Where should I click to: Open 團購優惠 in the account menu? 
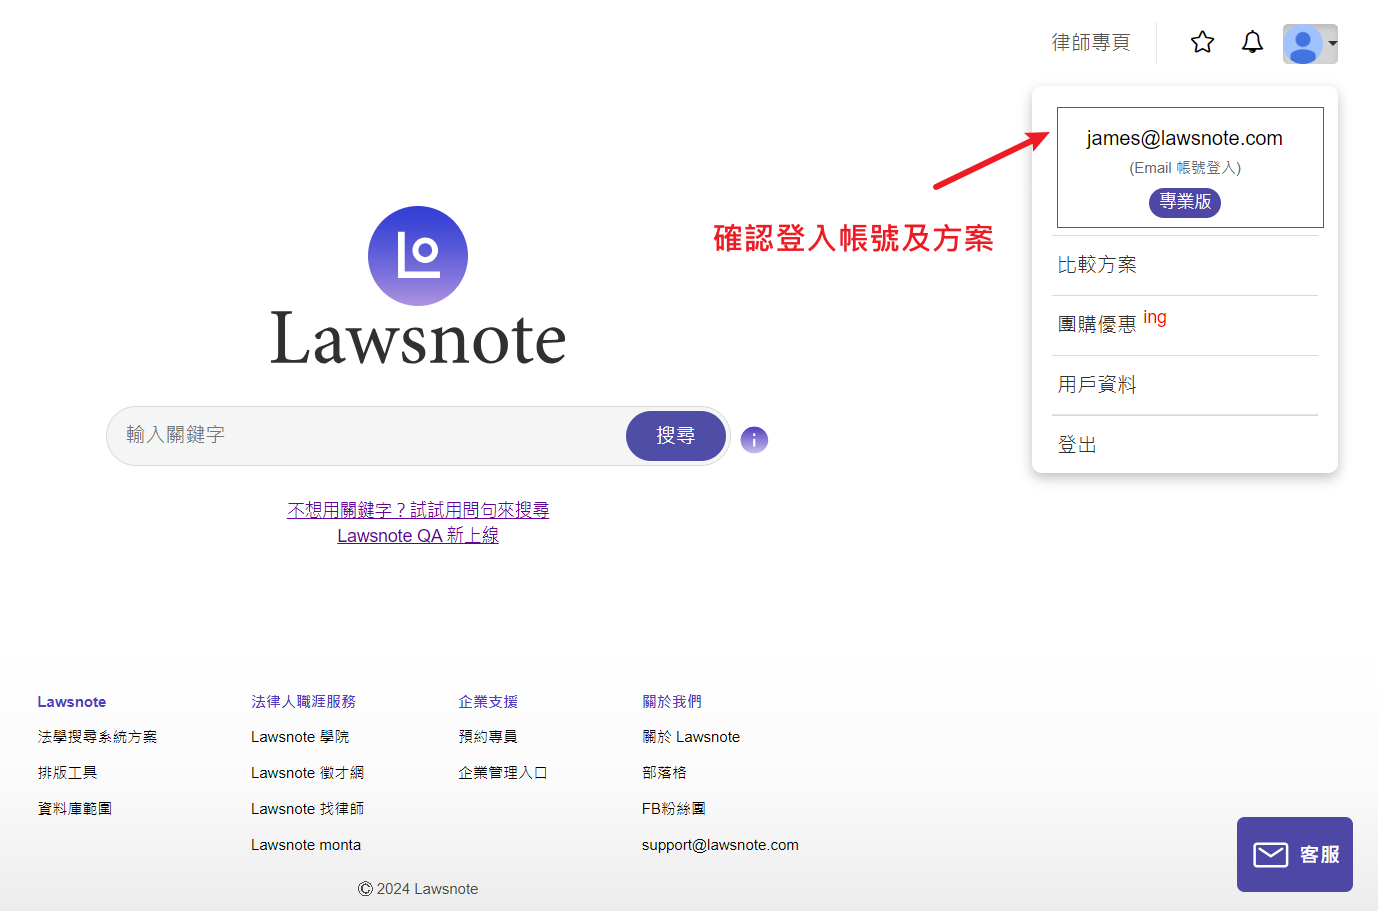(1096, 325)
